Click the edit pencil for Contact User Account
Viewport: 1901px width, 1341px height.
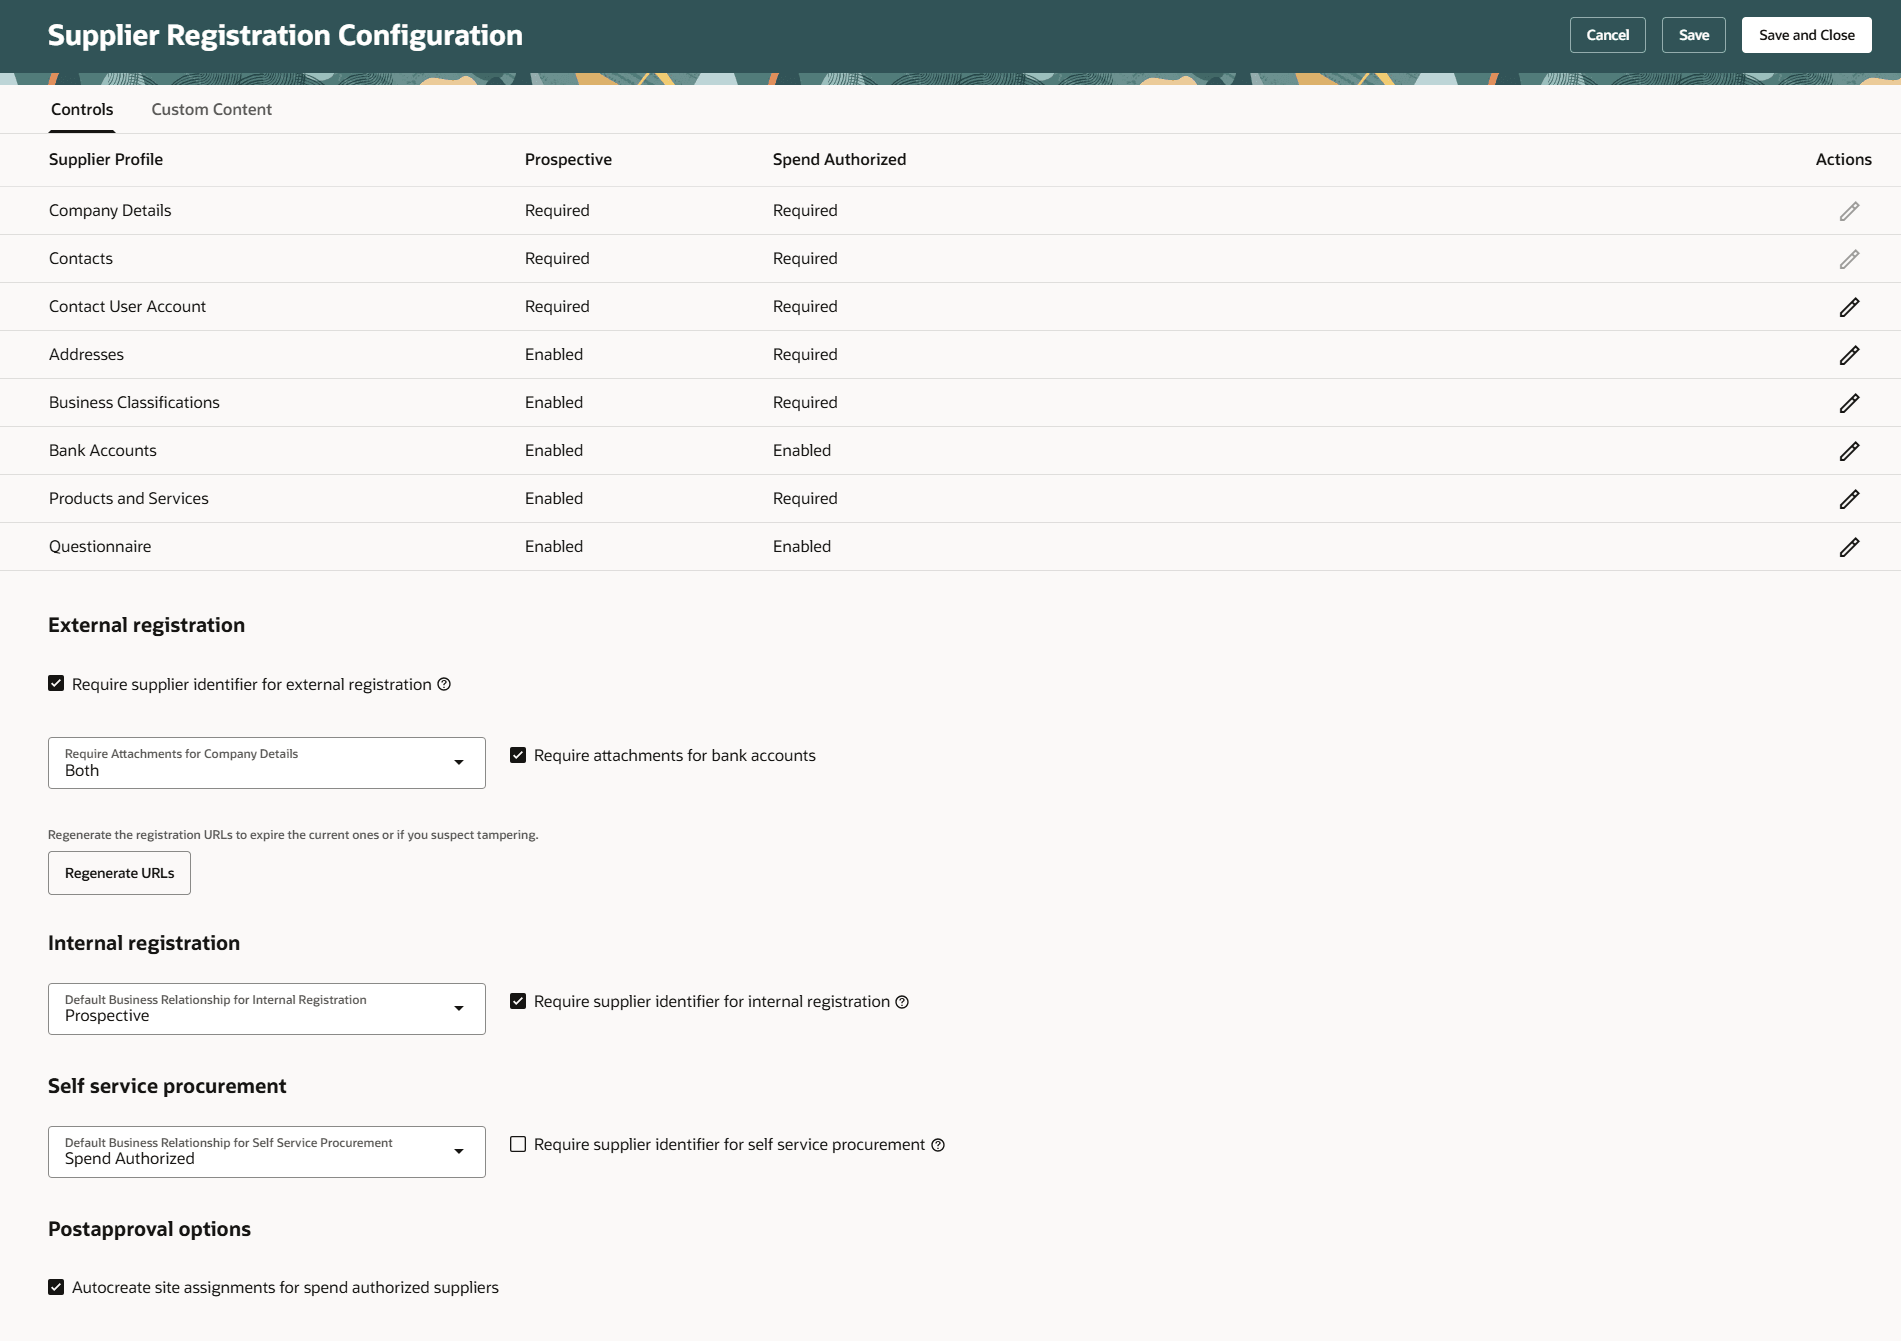(1849, 306)
